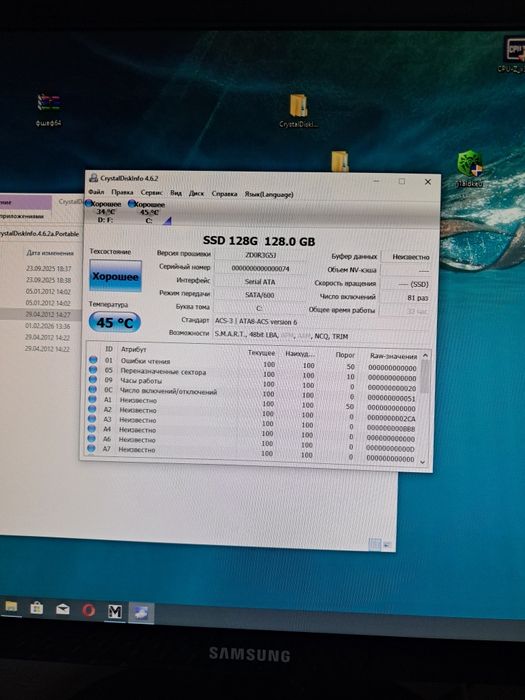Open the Диск menu

pyautogui.click(x=196, y=193)
